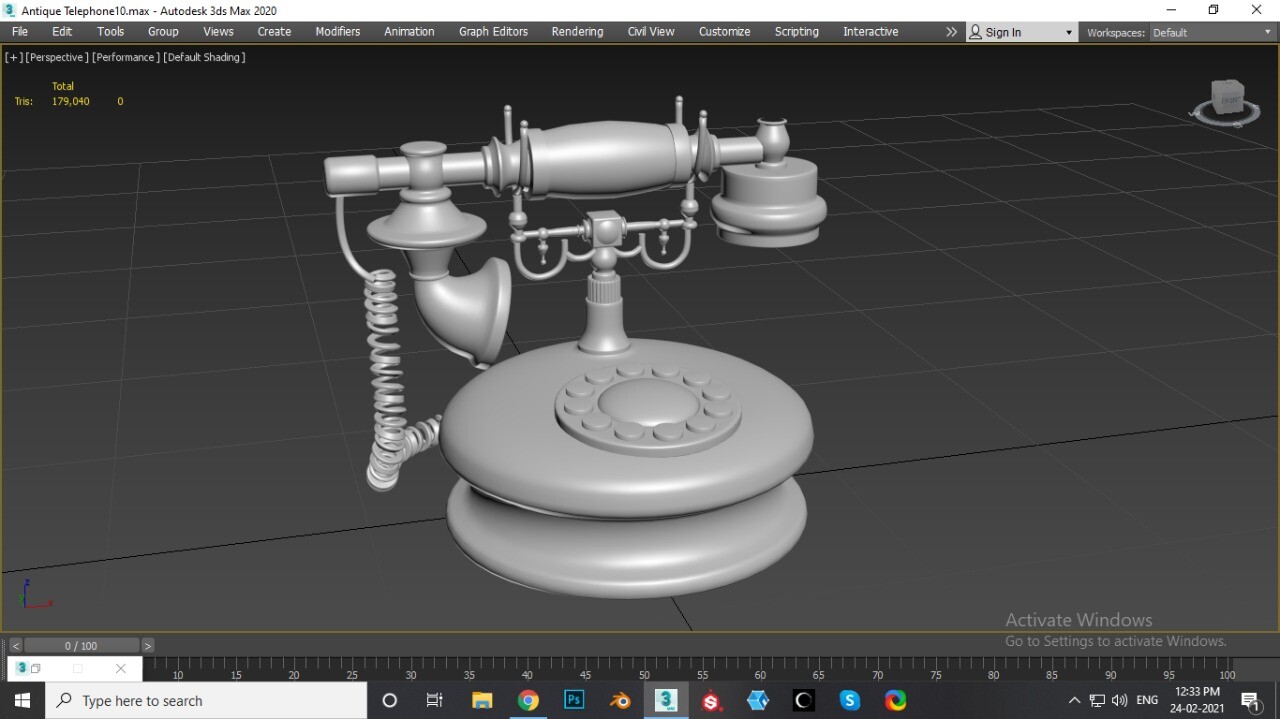Click the ENG language indicator

[x=1147, y=701]
